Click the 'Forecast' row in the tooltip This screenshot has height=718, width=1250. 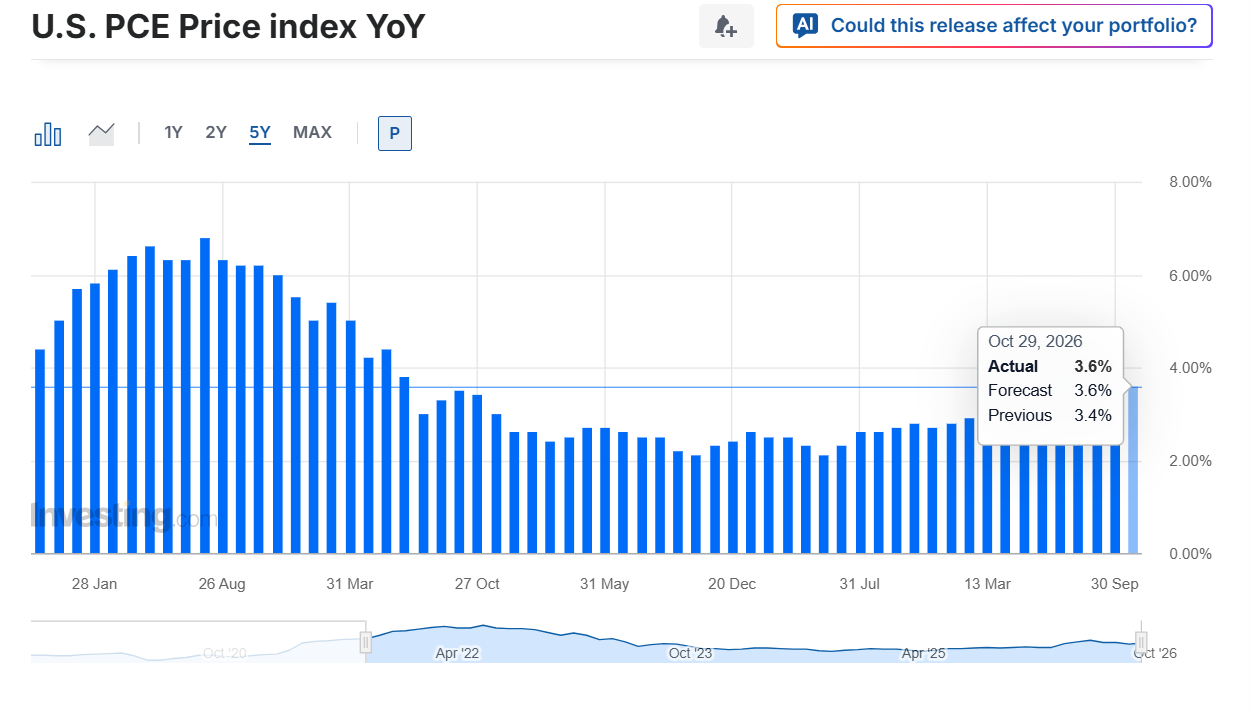point(1050,391)
